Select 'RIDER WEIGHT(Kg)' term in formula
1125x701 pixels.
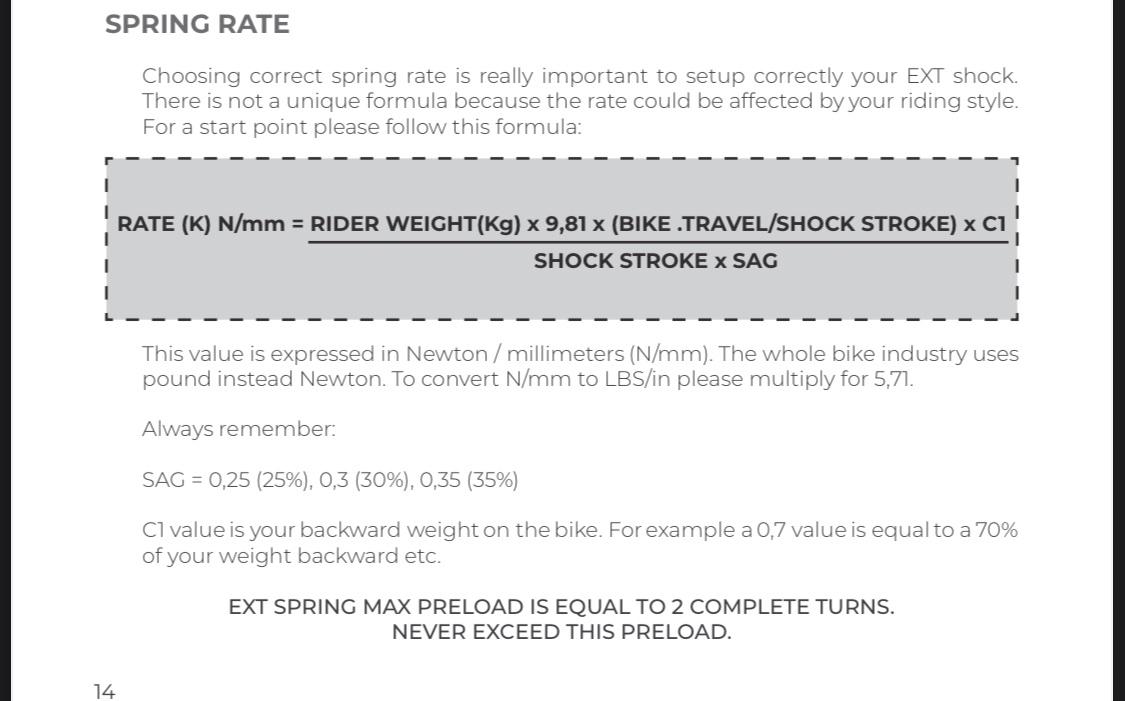[x=415, y=224]
